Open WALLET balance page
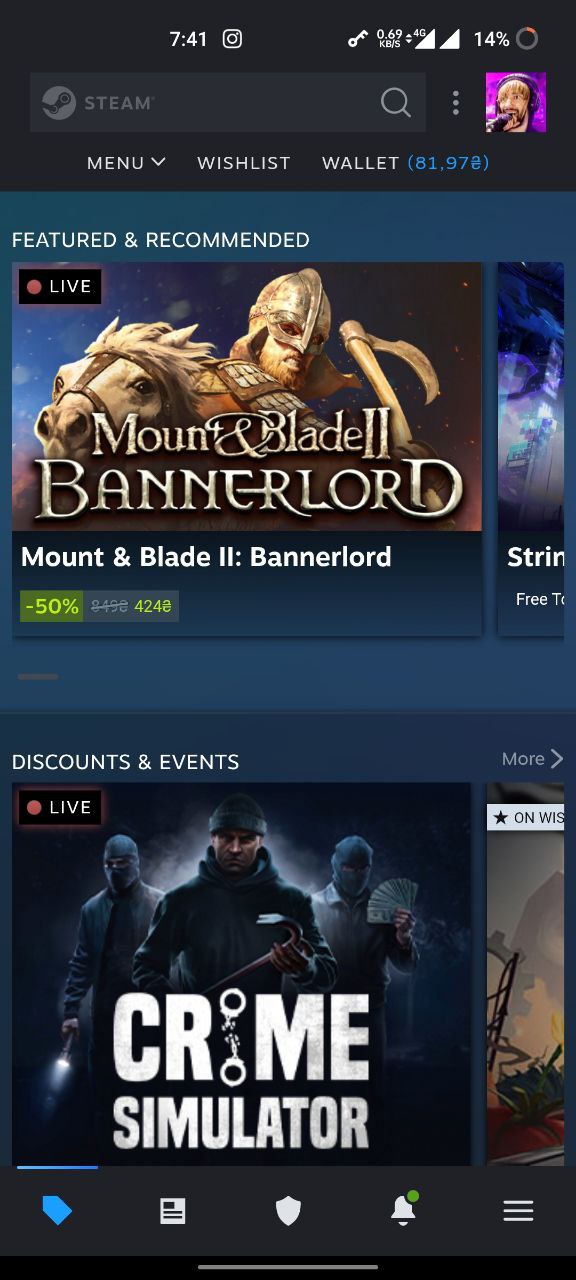 coord(405,162)
